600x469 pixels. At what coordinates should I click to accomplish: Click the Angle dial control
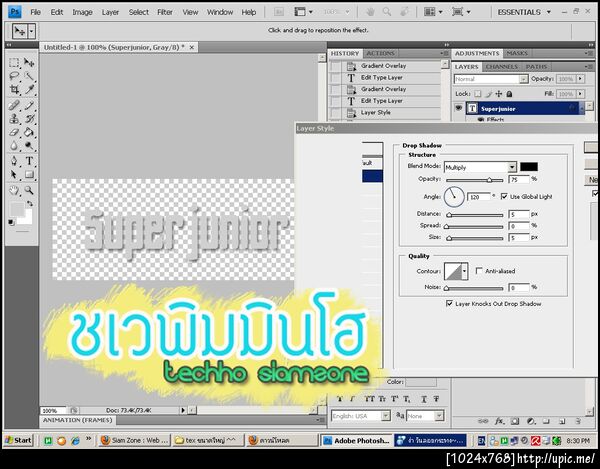pos(454,196)
